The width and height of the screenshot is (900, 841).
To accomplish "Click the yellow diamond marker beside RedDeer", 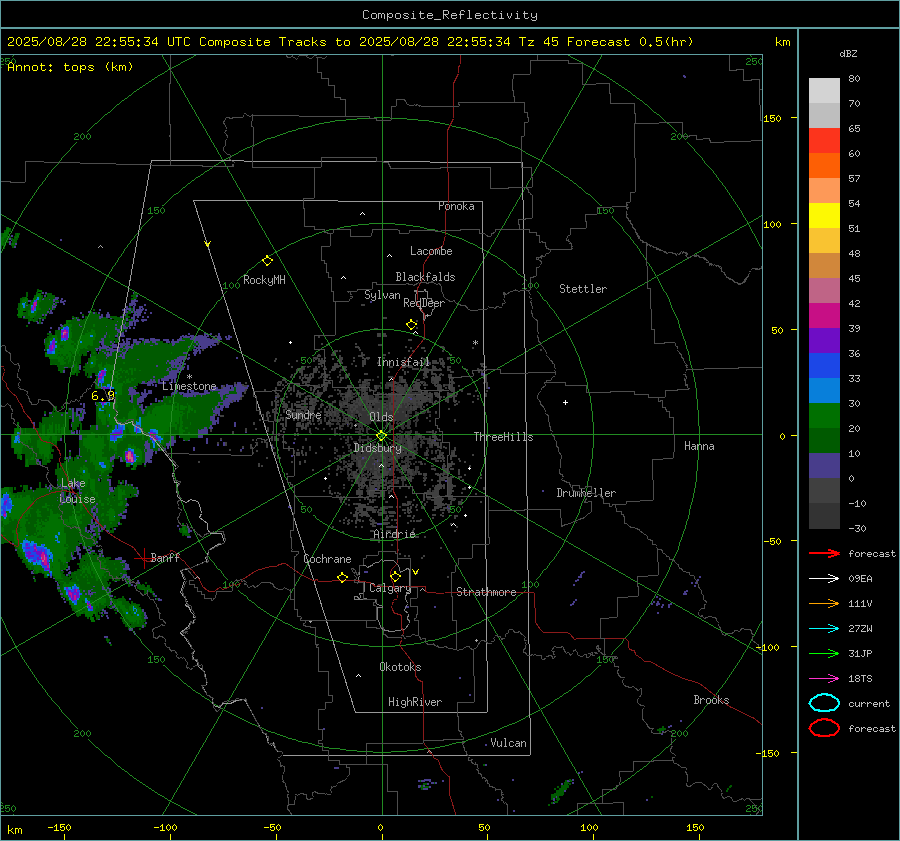I will tap(411, 325).
